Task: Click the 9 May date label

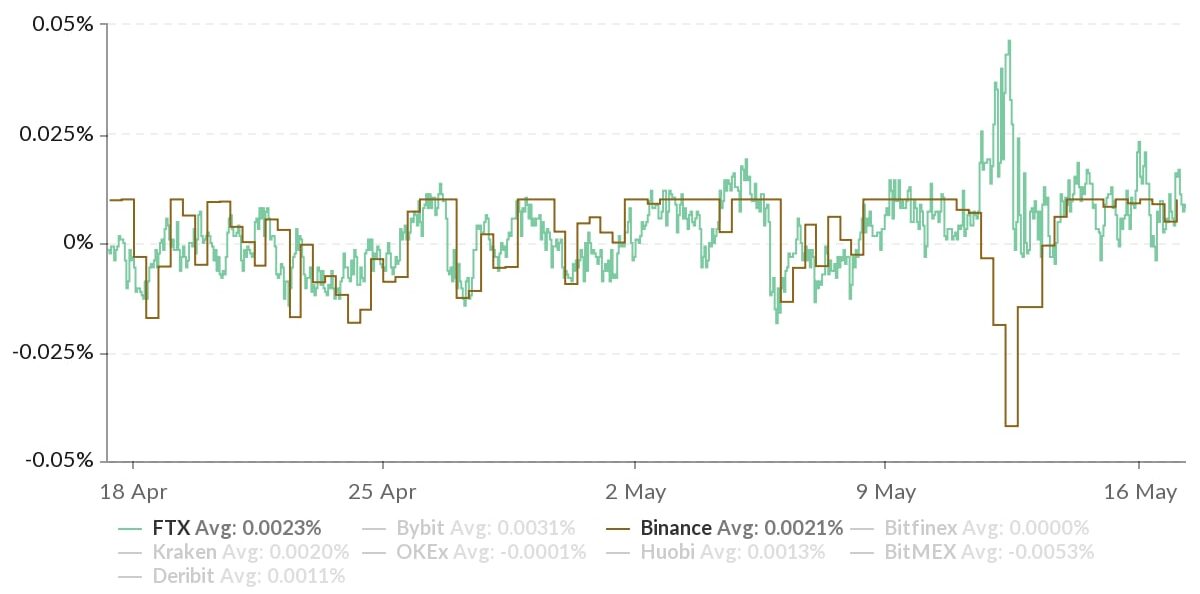Action: pyautogui.click(x=886, y=493)
